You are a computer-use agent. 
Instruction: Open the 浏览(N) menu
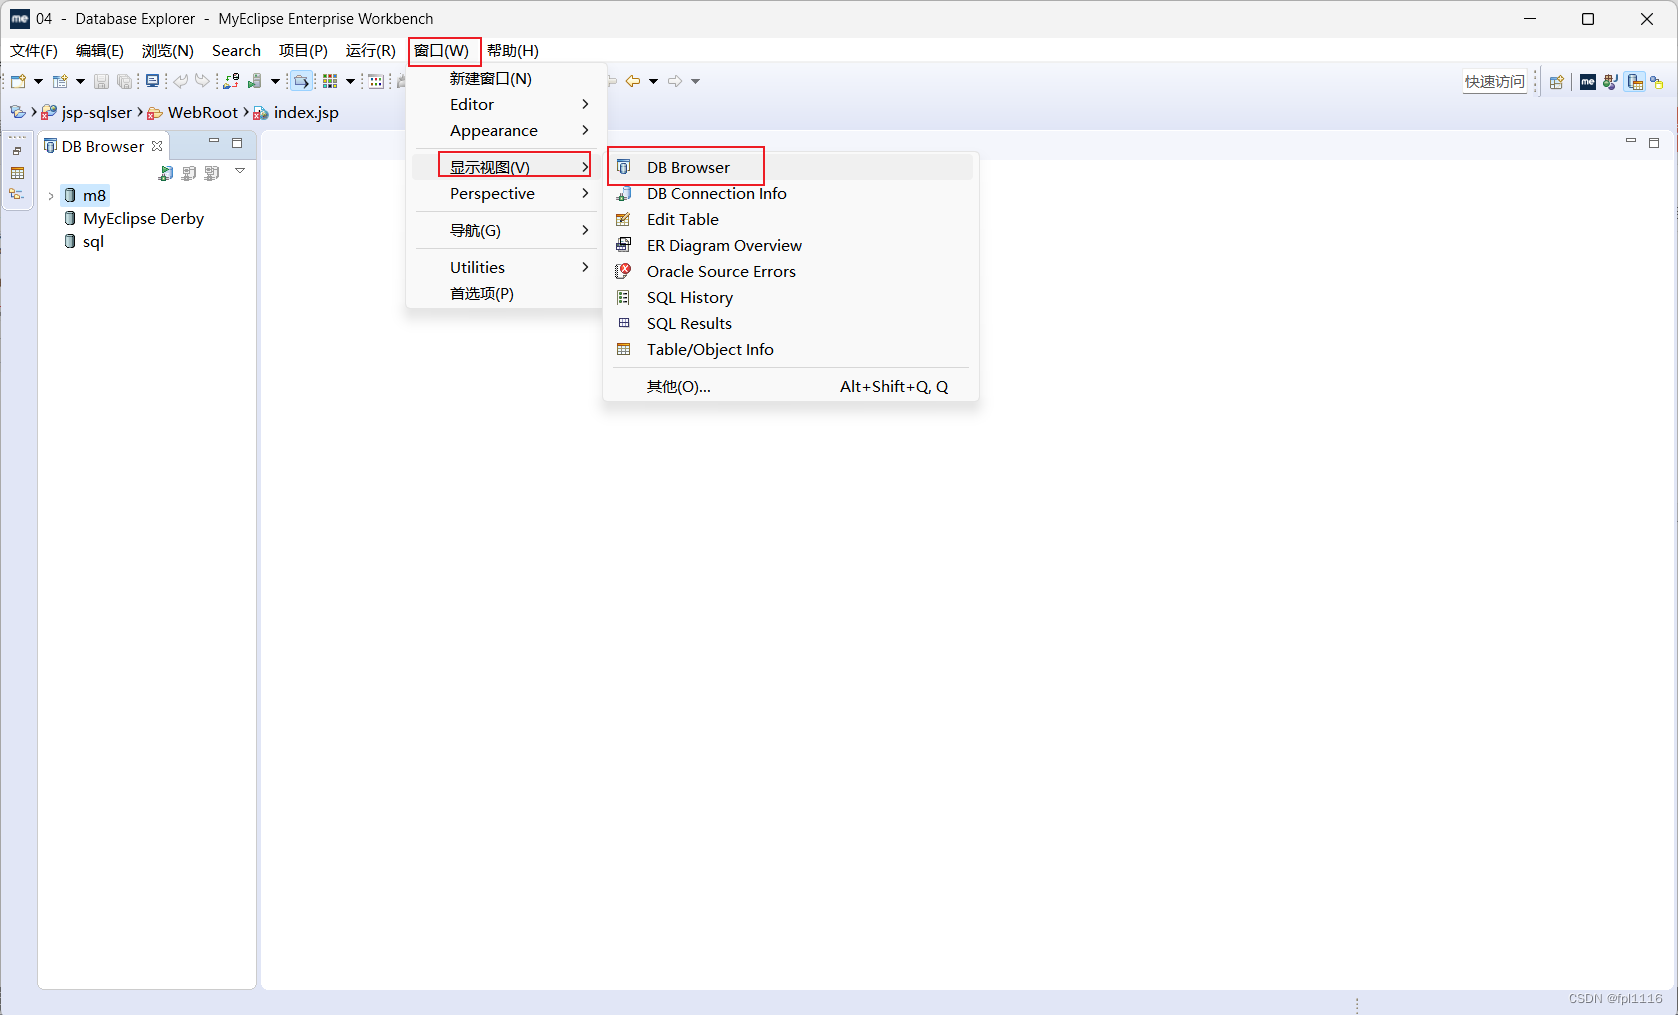tap(168, 51)
